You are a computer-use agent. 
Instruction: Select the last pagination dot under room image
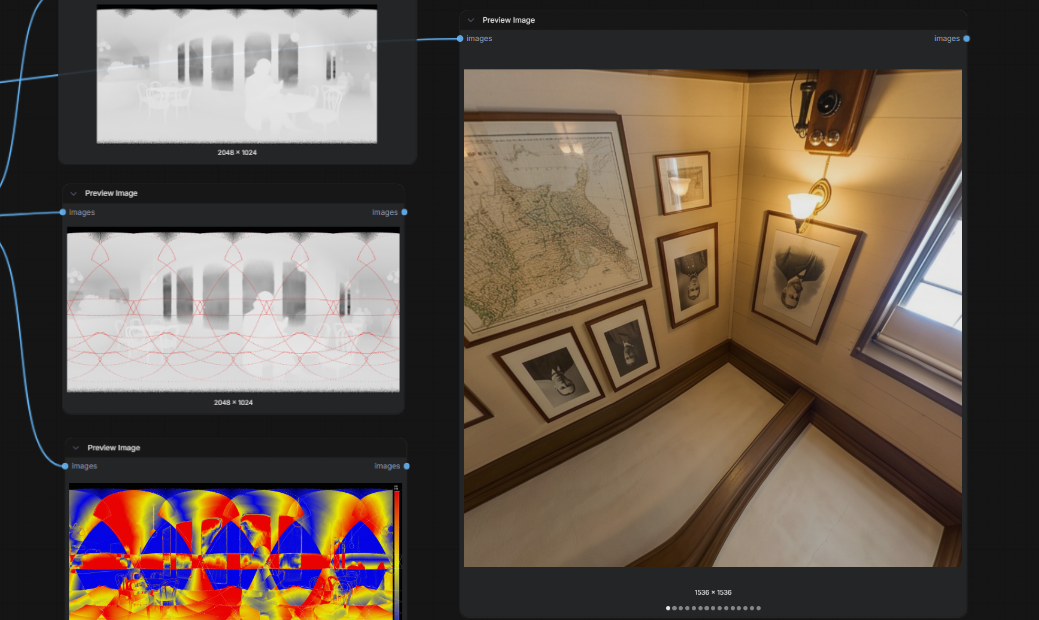coord(759,608)
